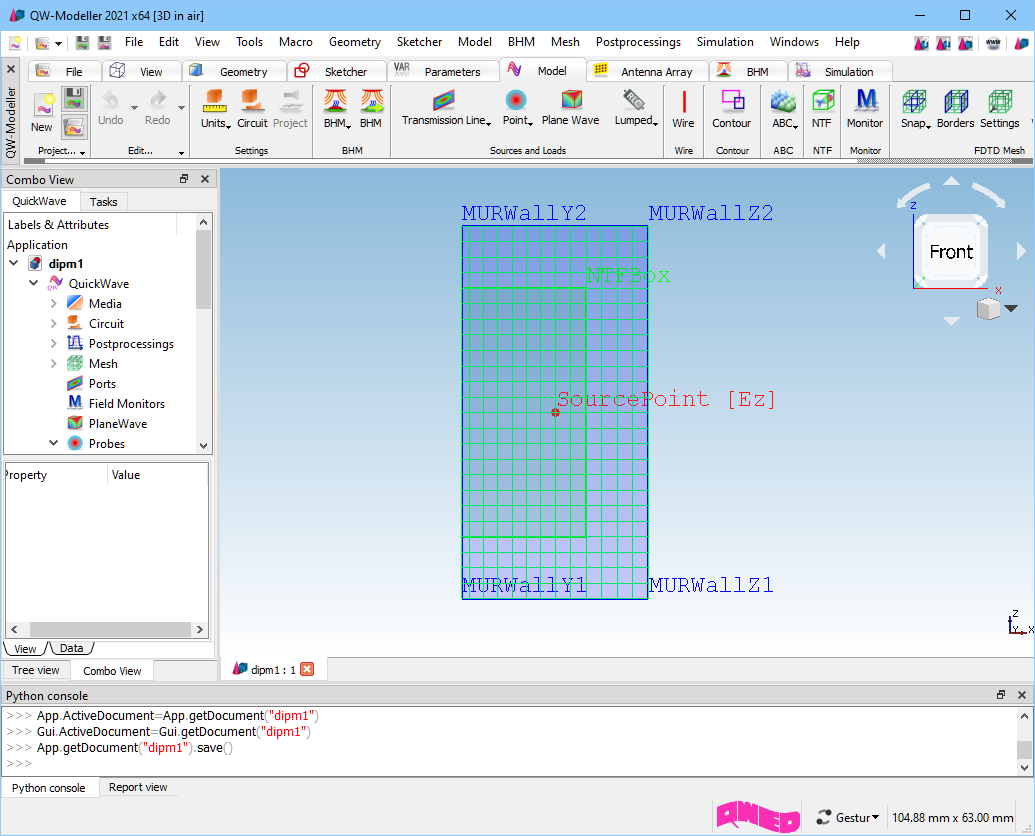Open the Postprocessings menu
Viewport: 1035px width, 836px height.
638,42
